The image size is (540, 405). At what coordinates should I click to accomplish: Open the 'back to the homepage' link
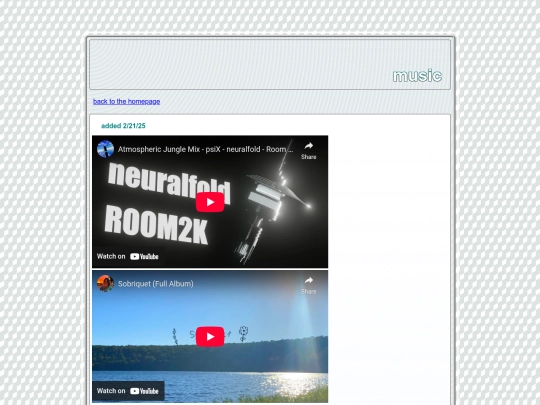126,102
